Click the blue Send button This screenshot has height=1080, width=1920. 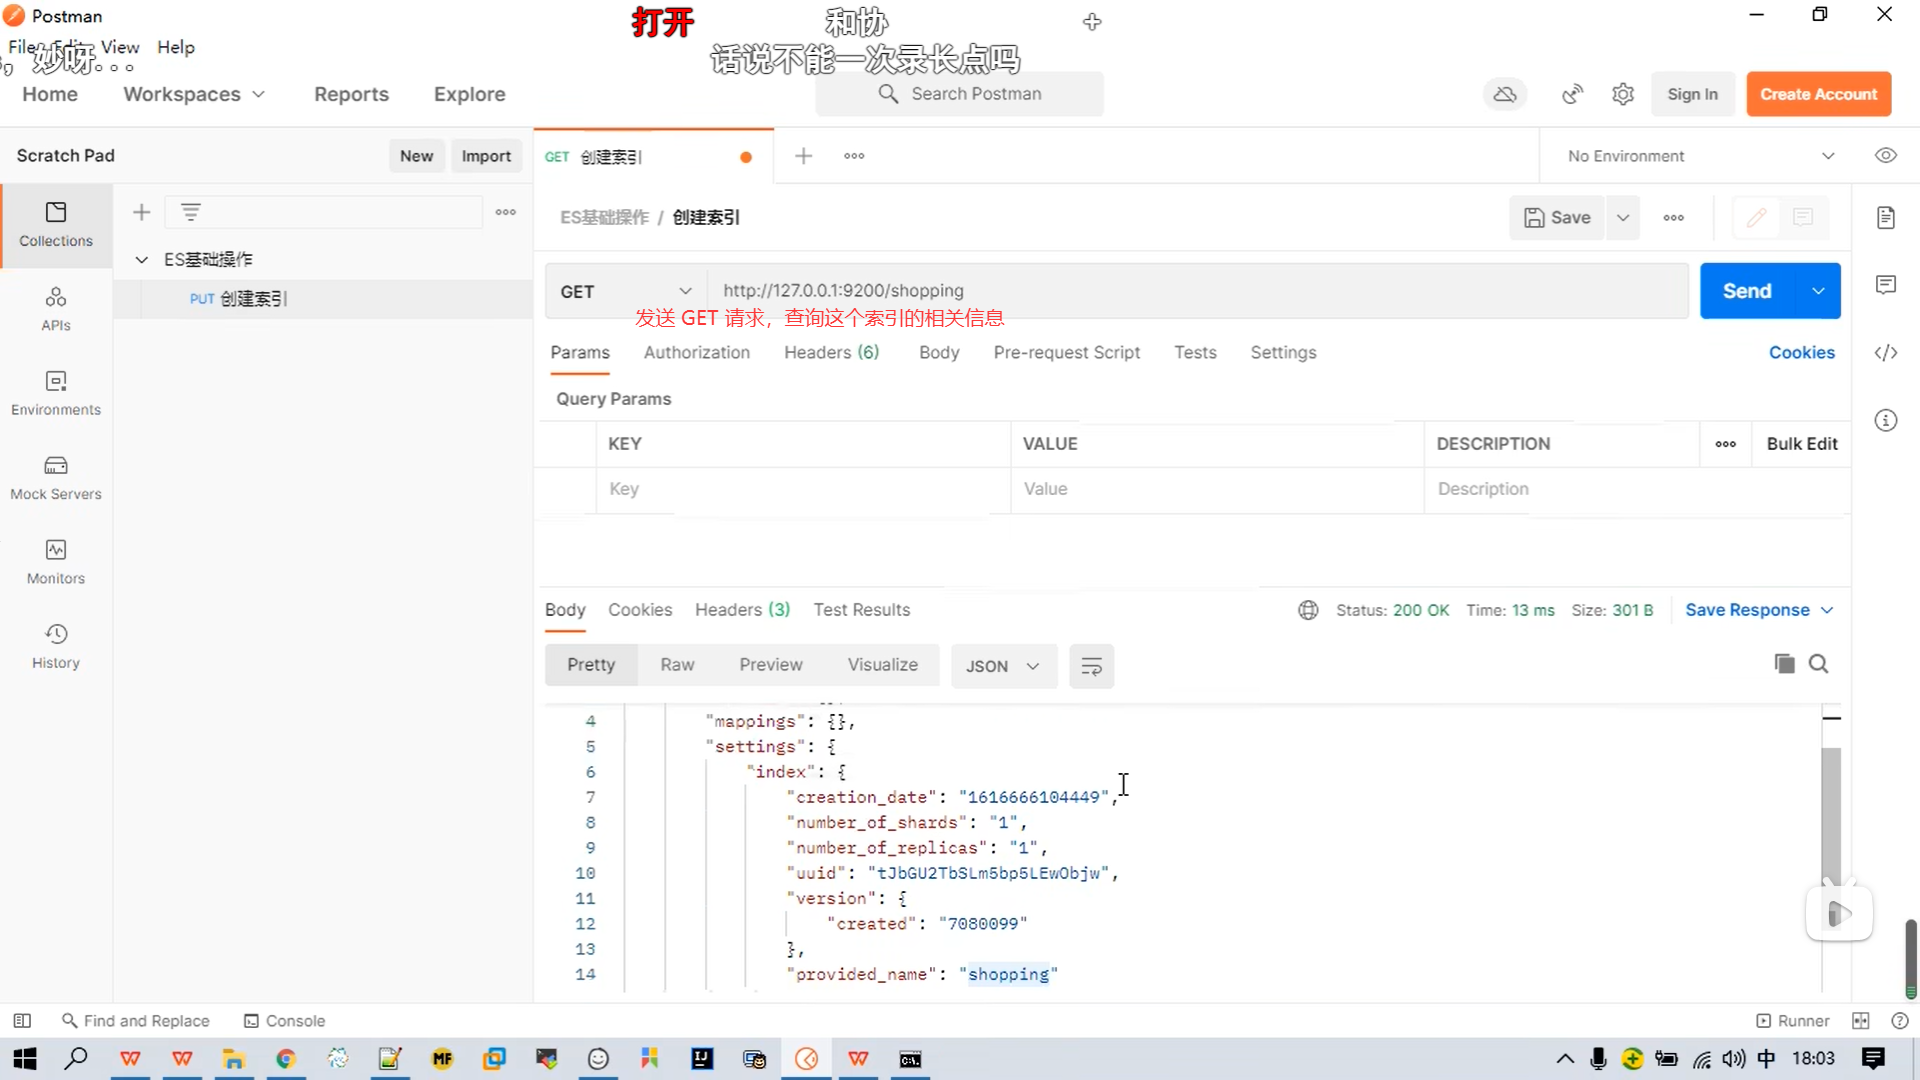(1746, 291)
